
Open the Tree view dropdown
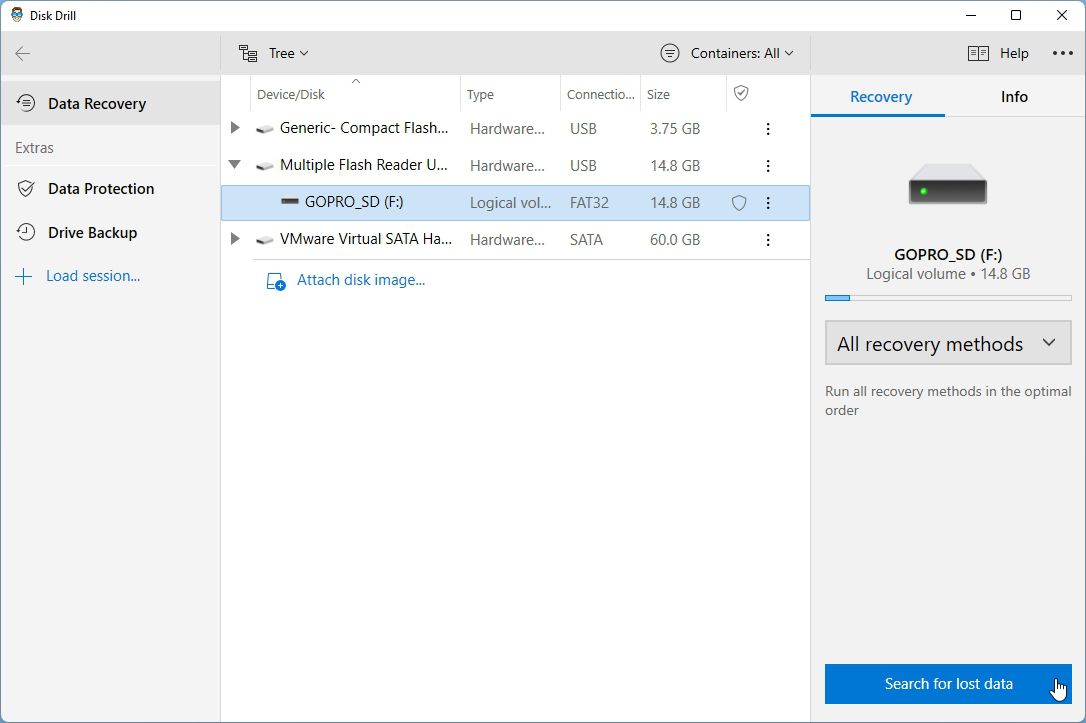288,53
